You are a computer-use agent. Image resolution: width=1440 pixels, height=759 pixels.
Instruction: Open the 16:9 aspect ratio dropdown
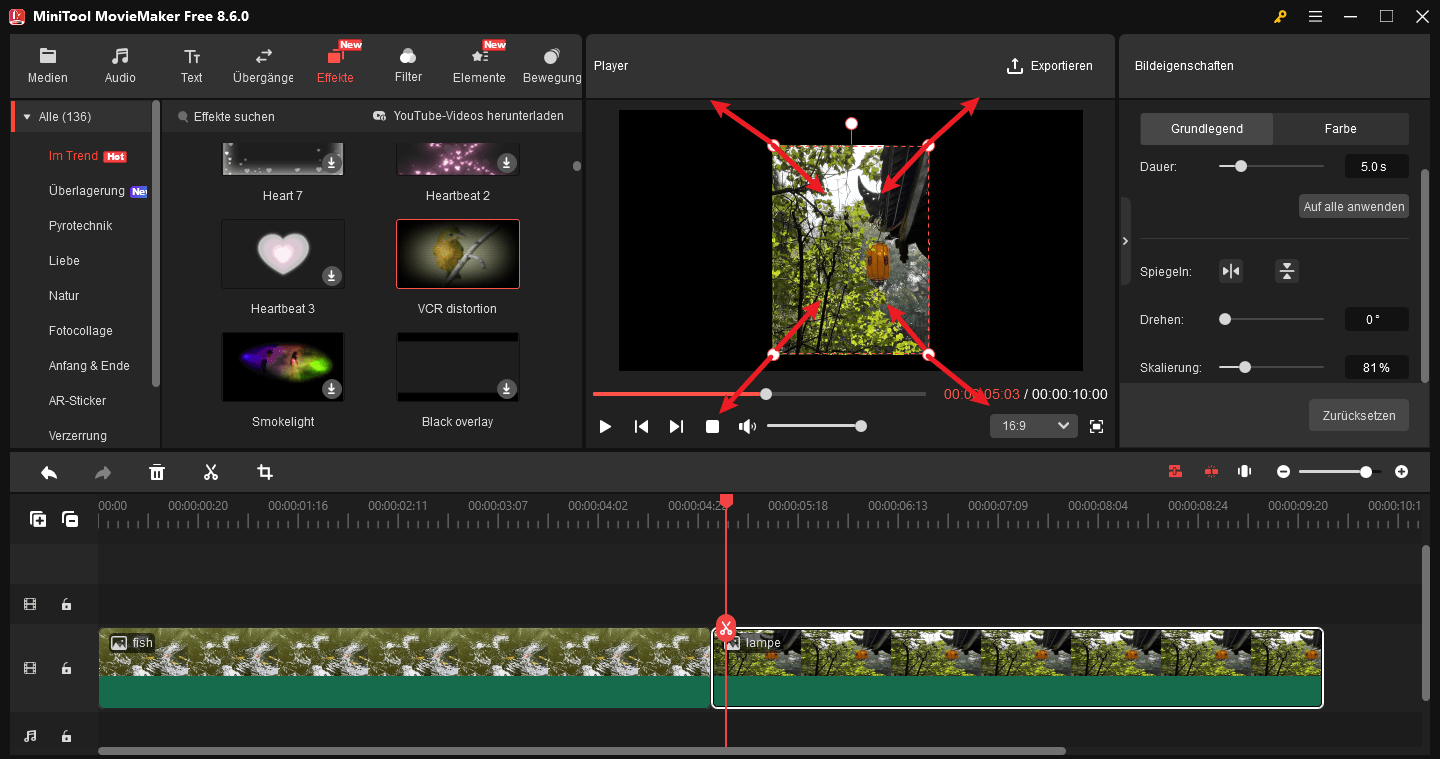pos(1033,425)
